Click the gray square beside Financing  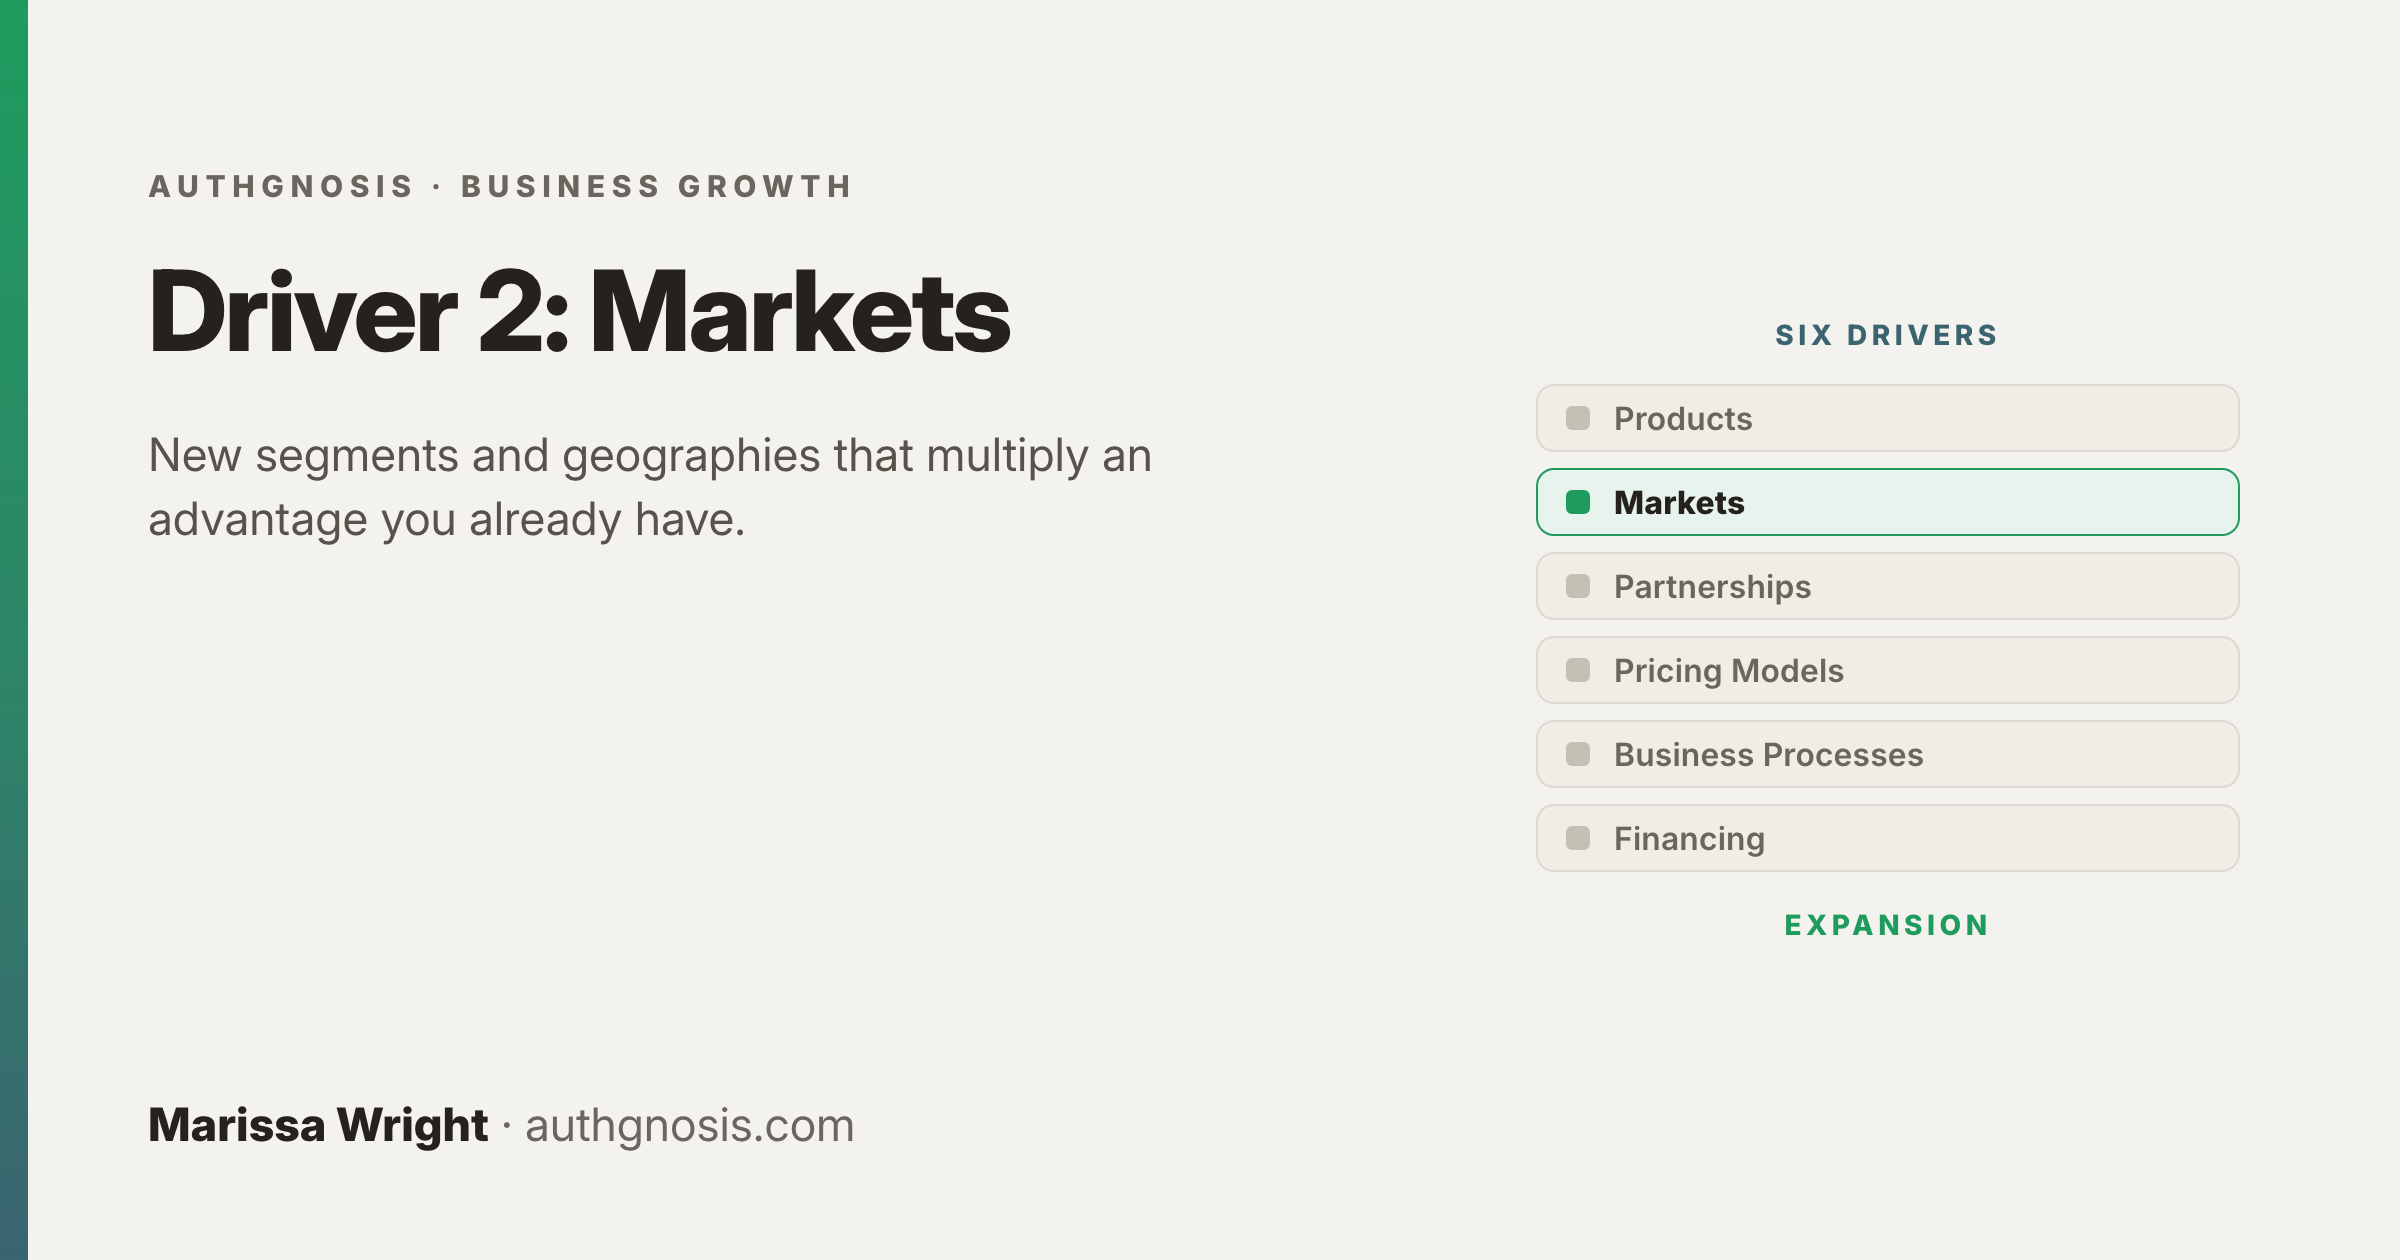coord(1578,838)
